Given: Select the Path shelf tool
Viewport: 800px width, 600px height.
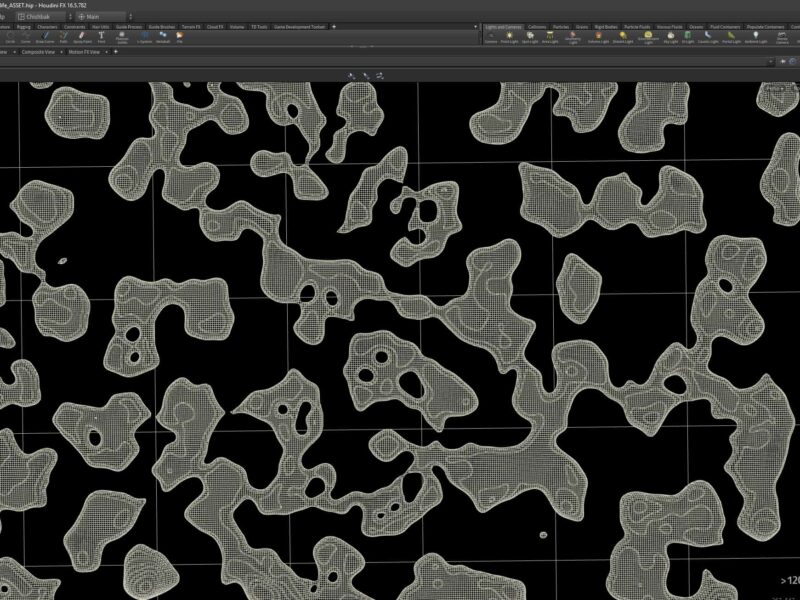Looking at the screenshot, I should 62,38.
